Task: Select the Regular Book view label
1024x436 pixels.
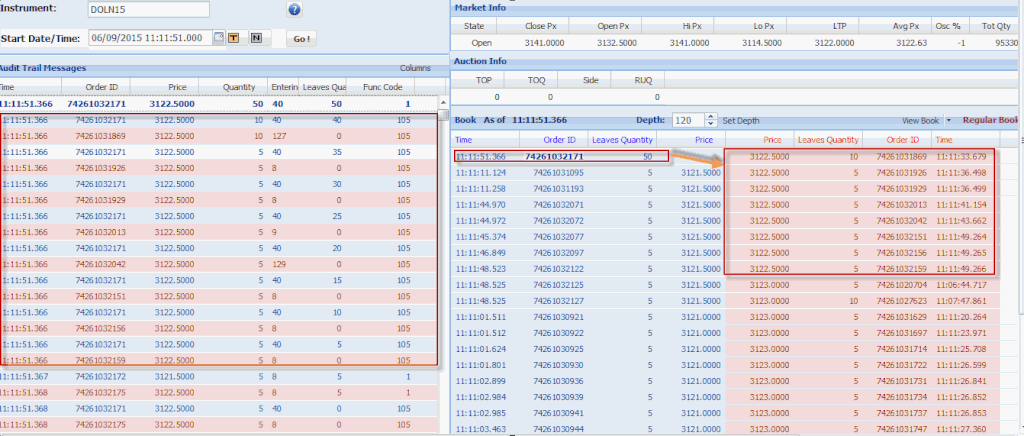Action: tap(990, 120)
